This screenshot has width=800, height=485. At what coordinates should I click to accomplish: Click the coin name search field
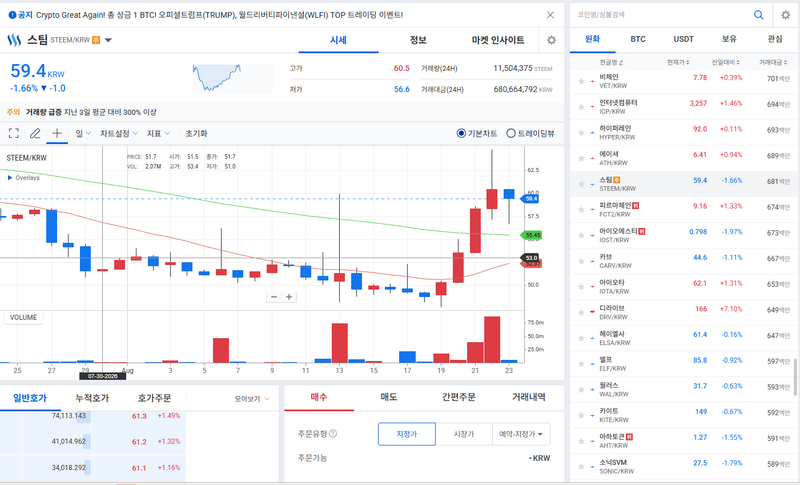tap(661, 15)
